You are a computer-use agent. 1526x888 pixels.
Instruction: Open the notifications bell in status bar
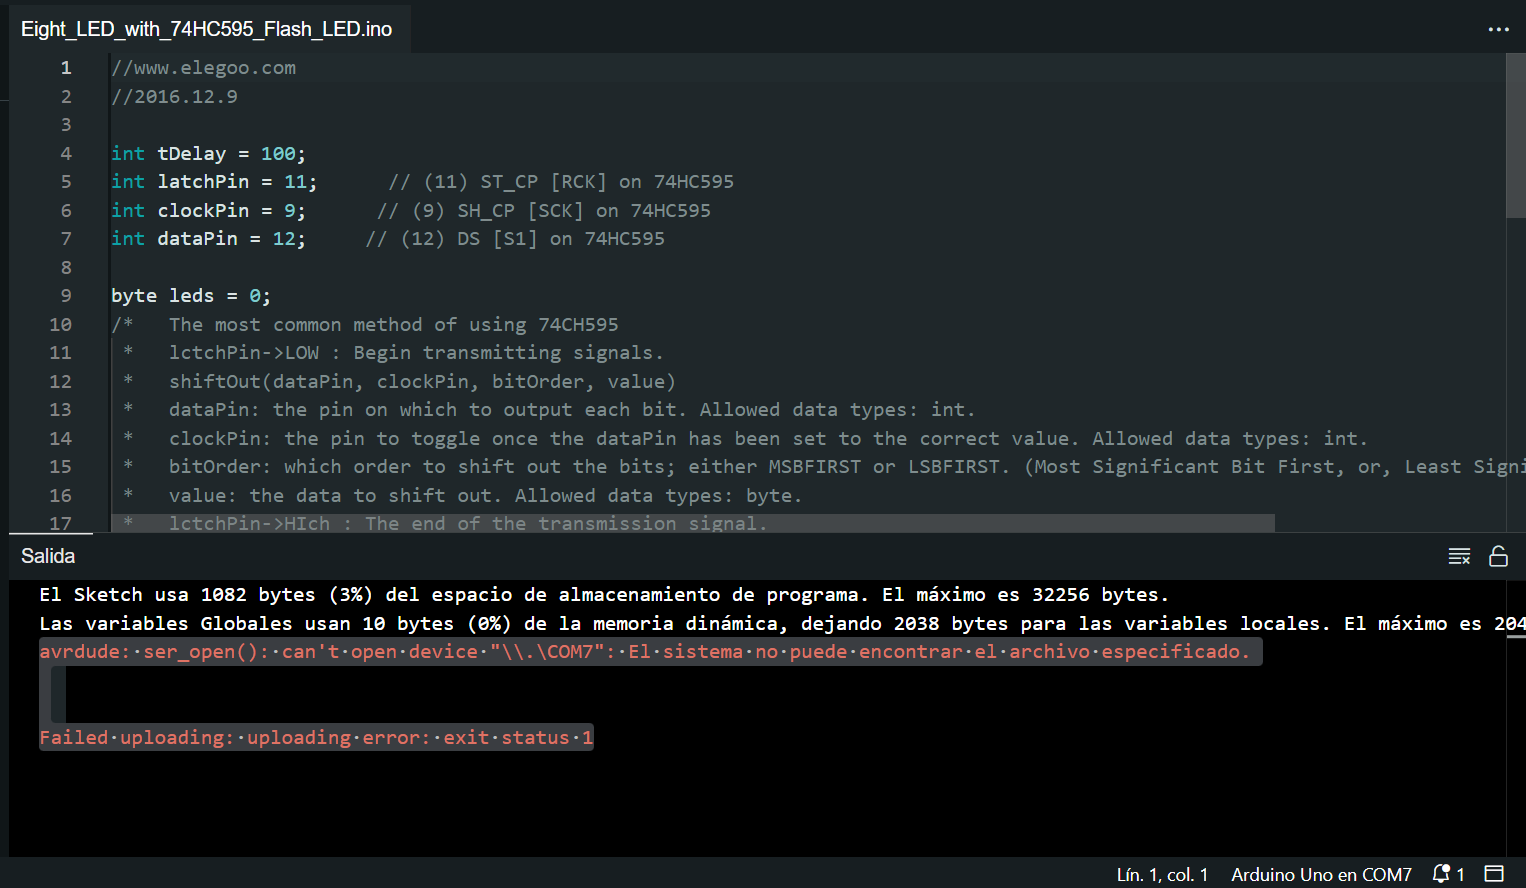[1447, 874]
